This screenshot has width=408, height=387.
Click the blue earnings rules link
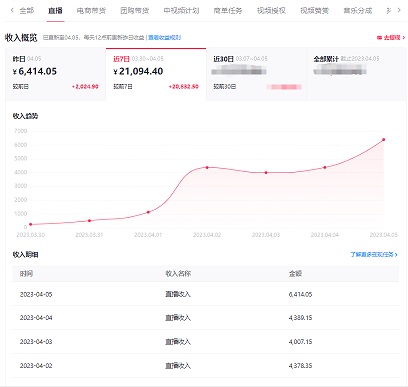165,38
